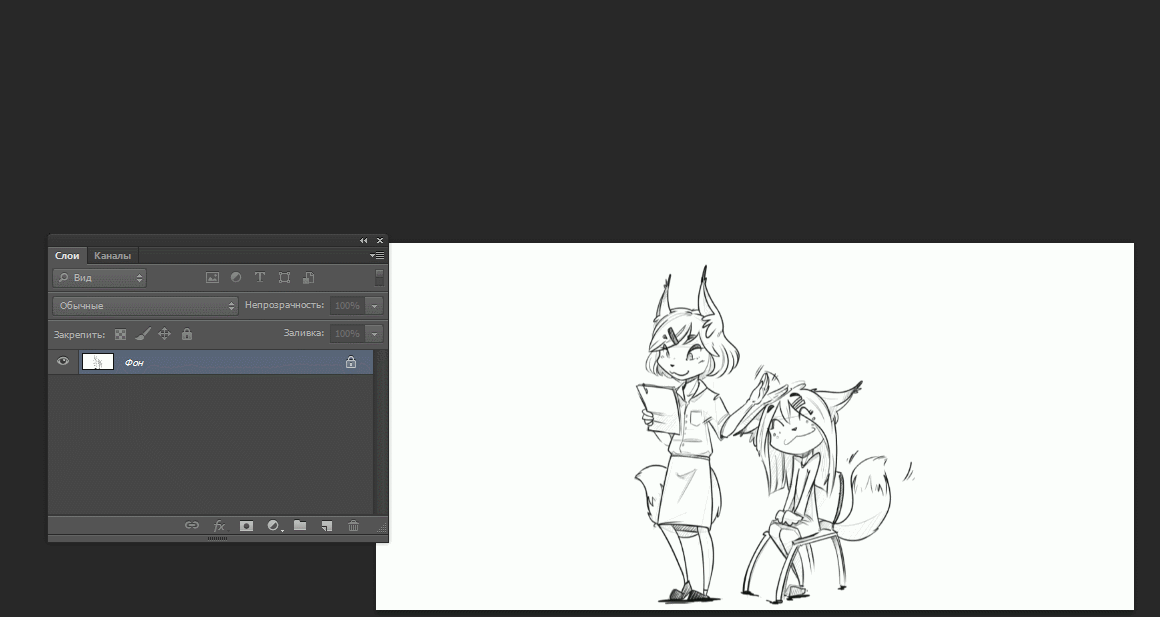Open the Обычные blend mode dropdown
The height and width of the screenshot is (617, 1160).
pos(145,306)
